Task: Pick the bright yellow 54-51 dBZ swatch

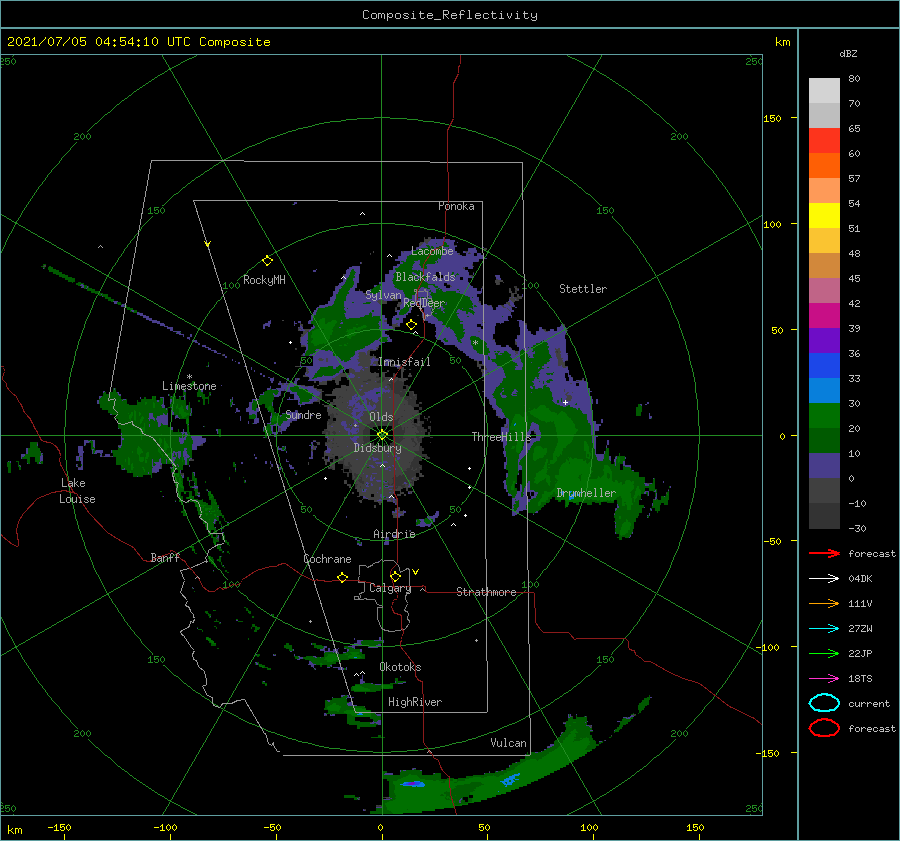Action: 824,216
